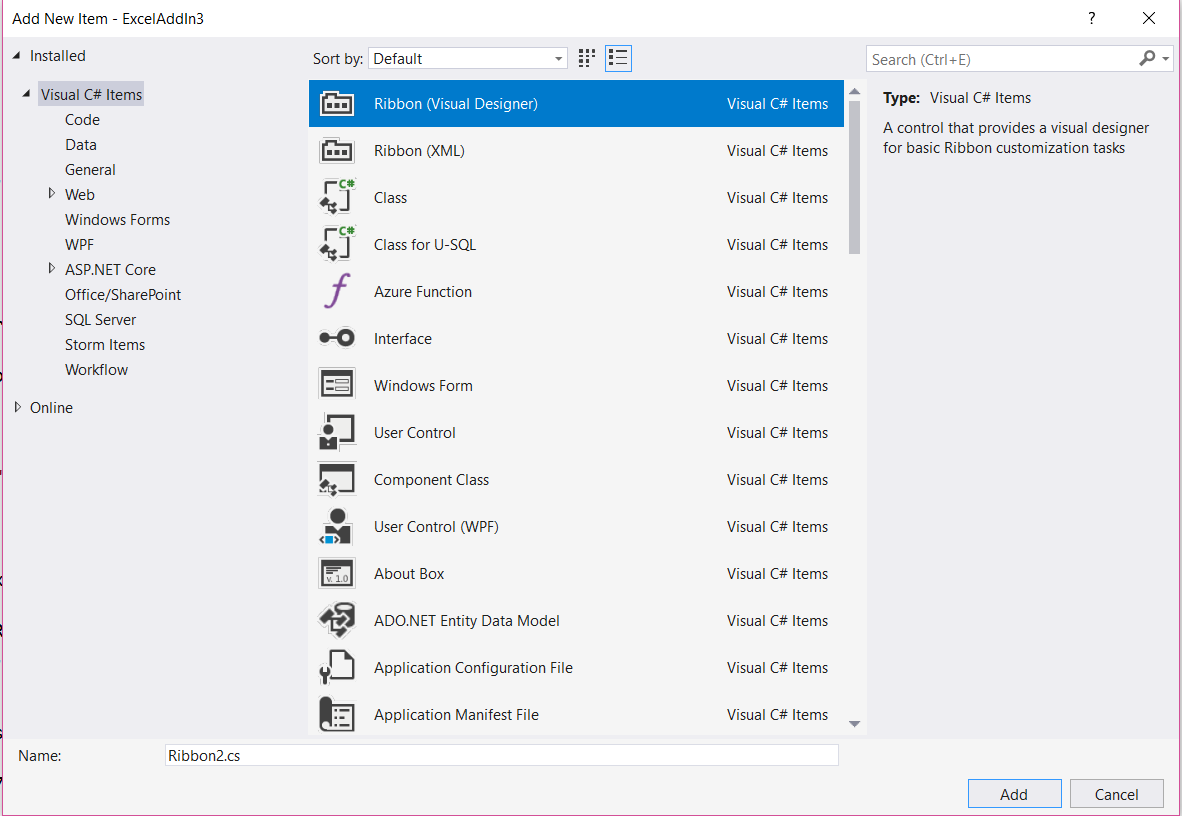Expand the Online templates node
The width and height of the screenshot is (1182, 816).
pyautogui.click(x=17, y=407)
